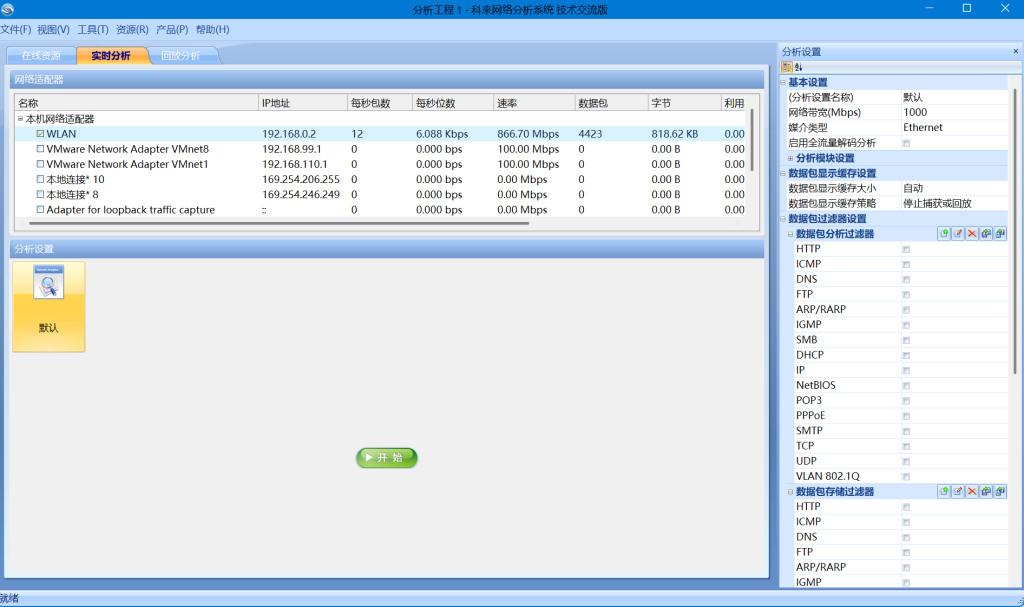
Task: Toggle 启用全流量解码分析 checkbox
Action: click(x=906, y=143)
